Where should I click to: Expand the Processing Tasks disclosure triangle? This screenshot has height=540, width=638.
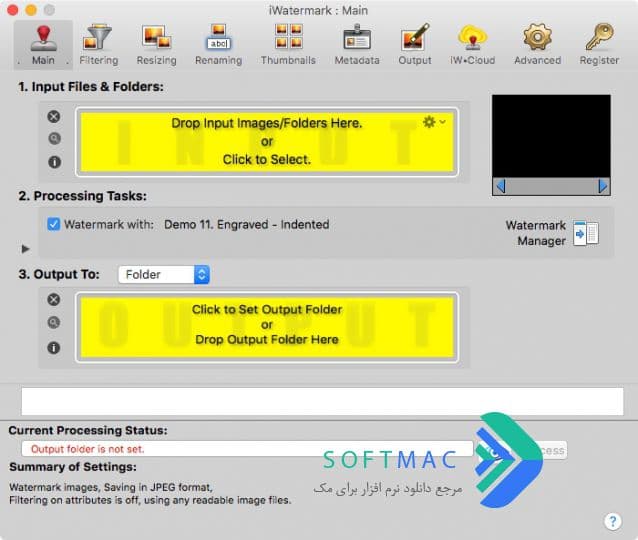click(x=26, y=249)
